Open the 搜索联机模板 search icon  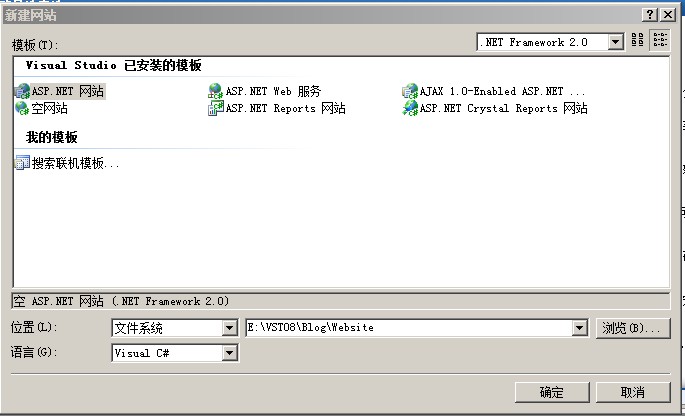pos(22,163)
